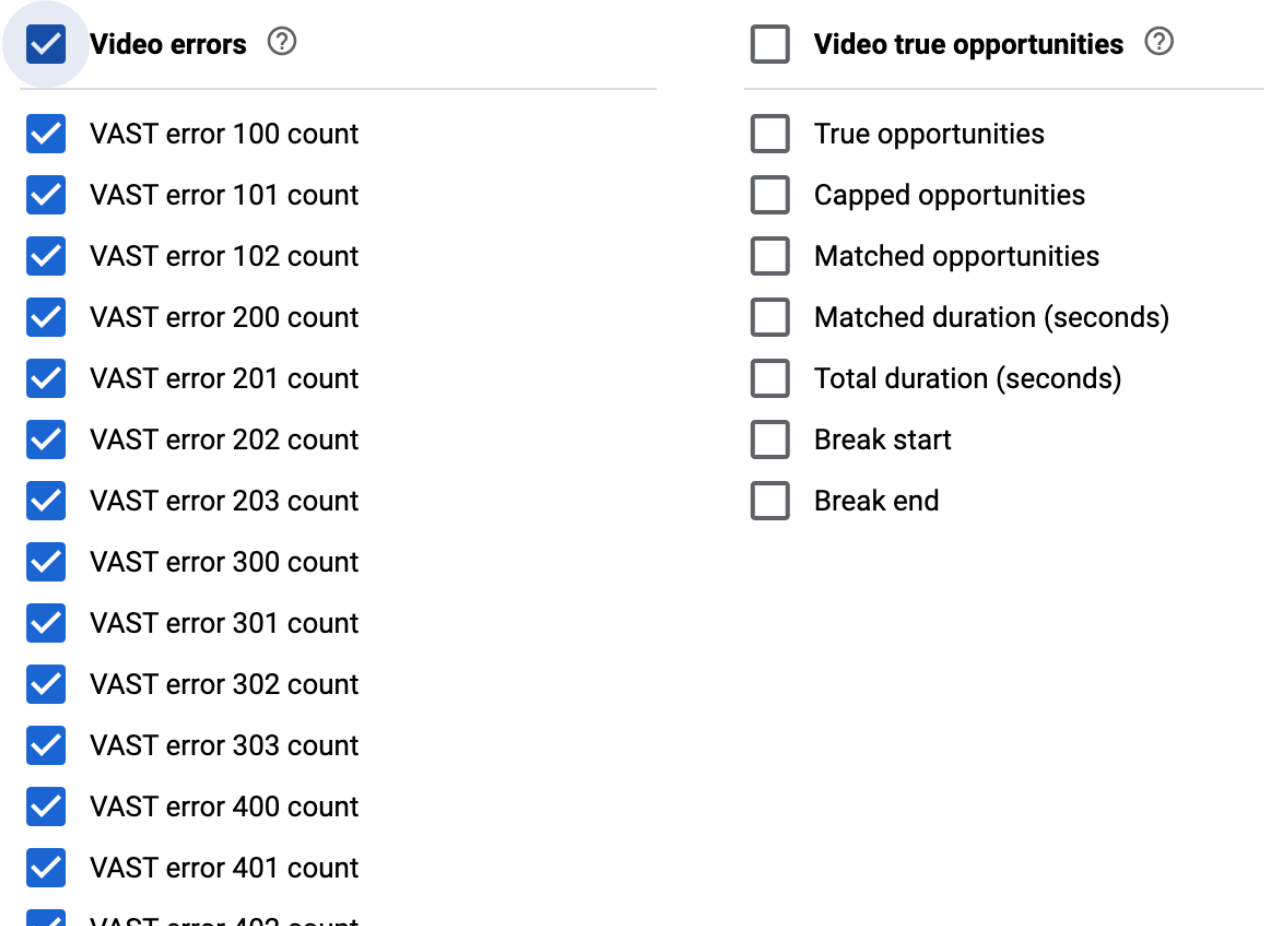Uncheck VAST error 300 count

point(46,562)
